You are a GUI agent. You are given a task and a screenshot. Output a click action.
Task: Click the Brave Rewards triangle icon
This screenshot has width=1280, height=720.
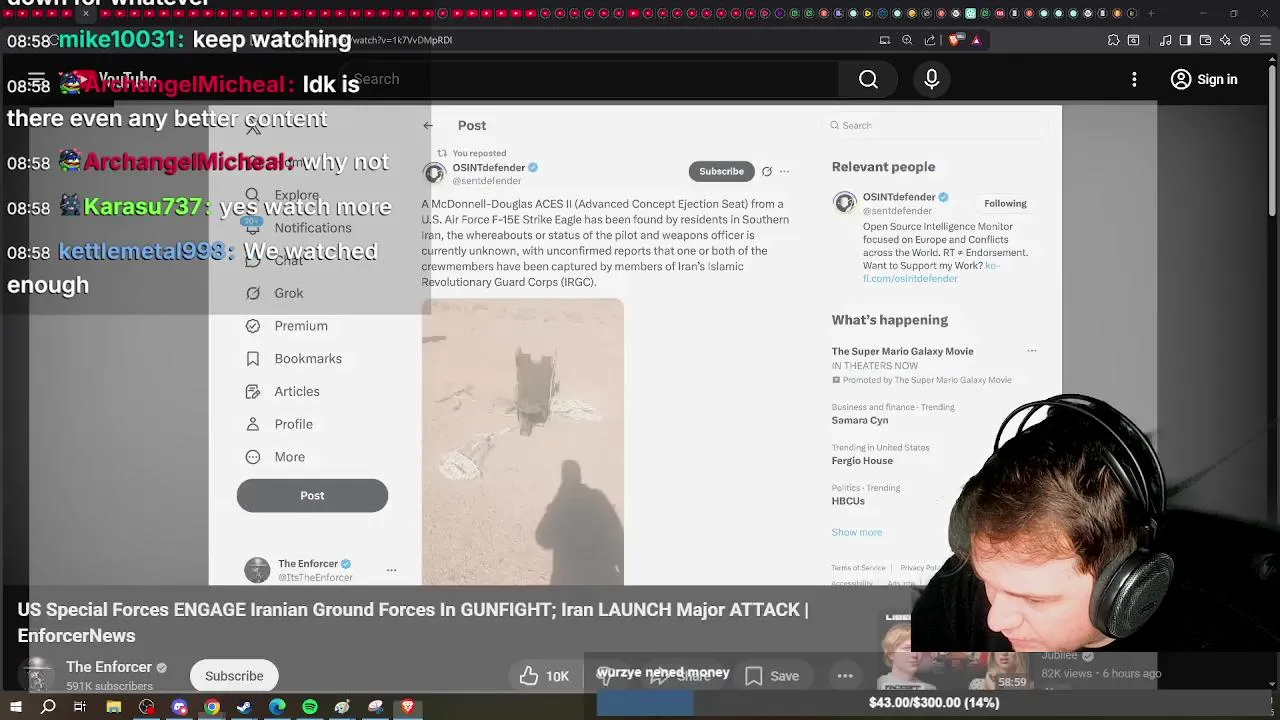point(976,40)
